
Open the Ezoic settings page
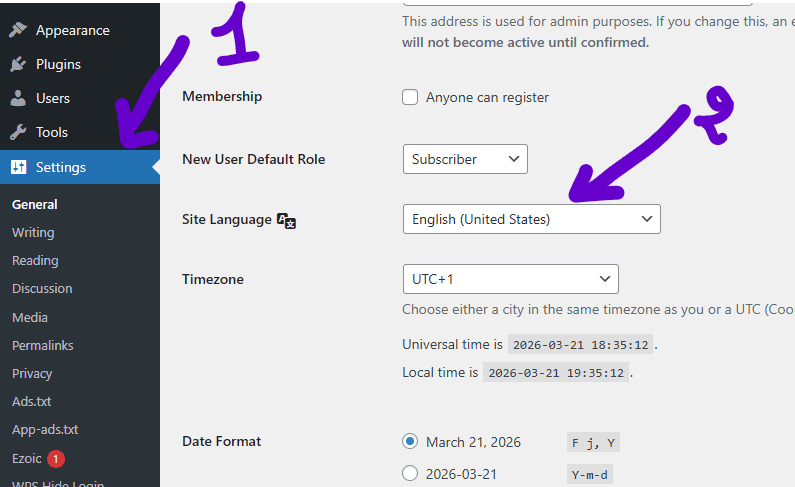26,459
